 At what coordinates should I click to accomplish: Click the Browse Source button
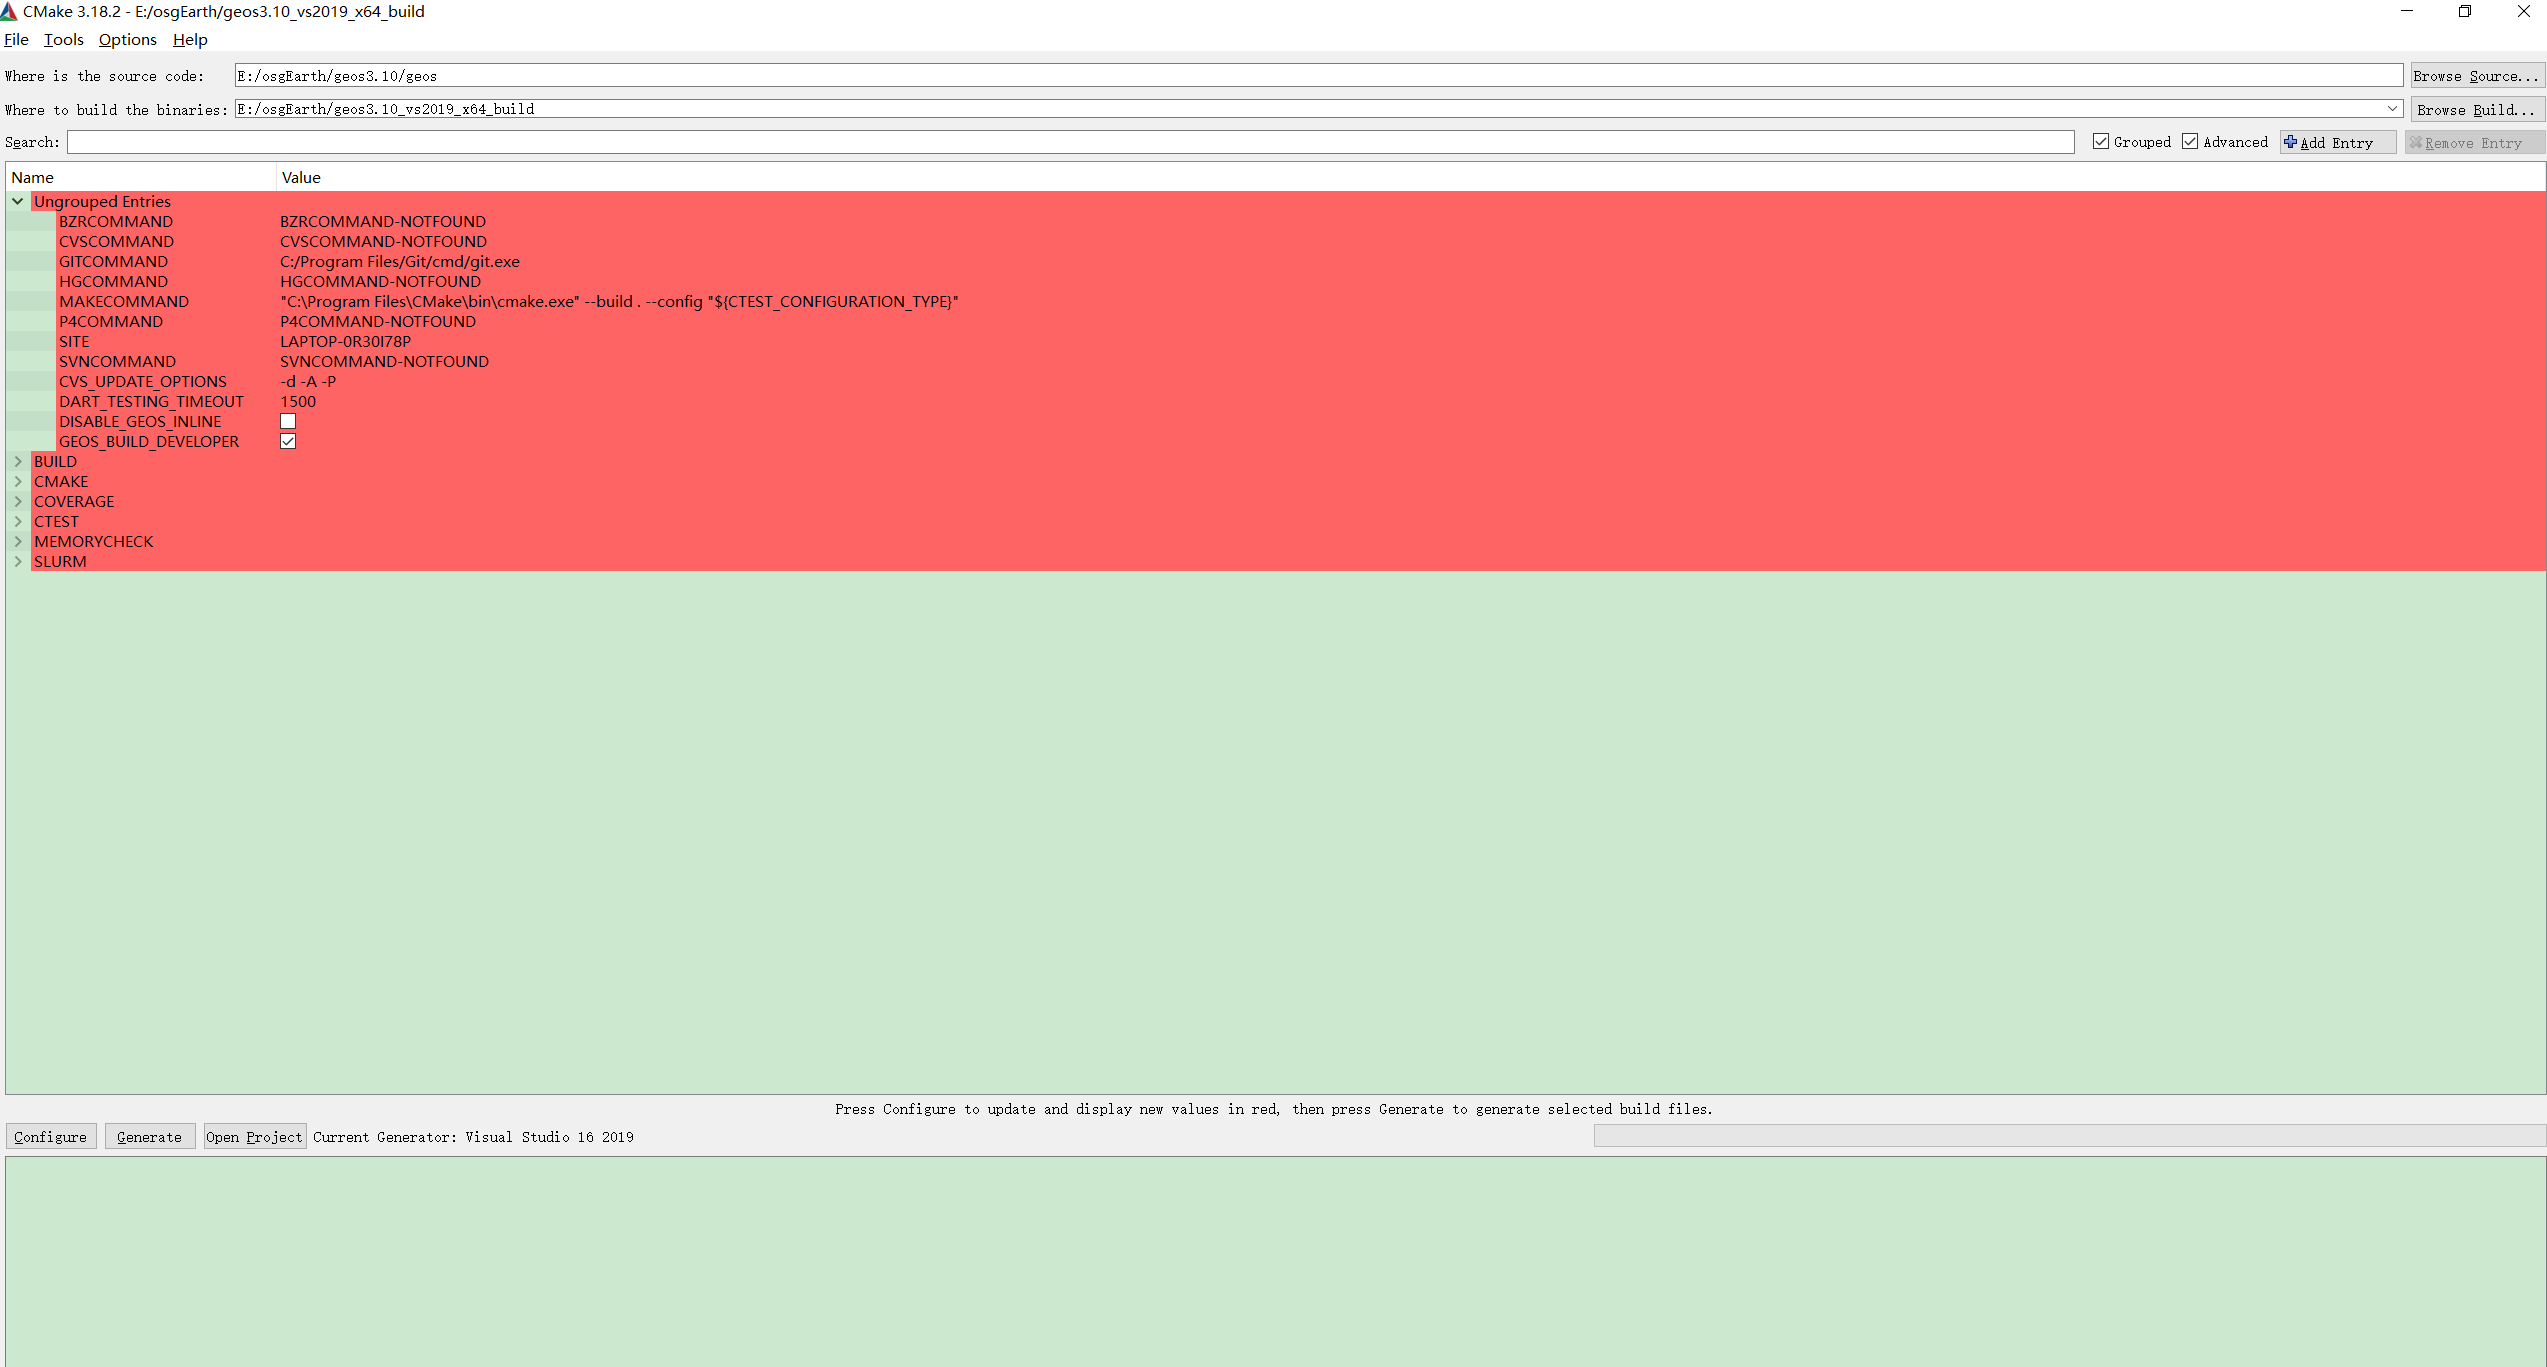(2476, 75)
